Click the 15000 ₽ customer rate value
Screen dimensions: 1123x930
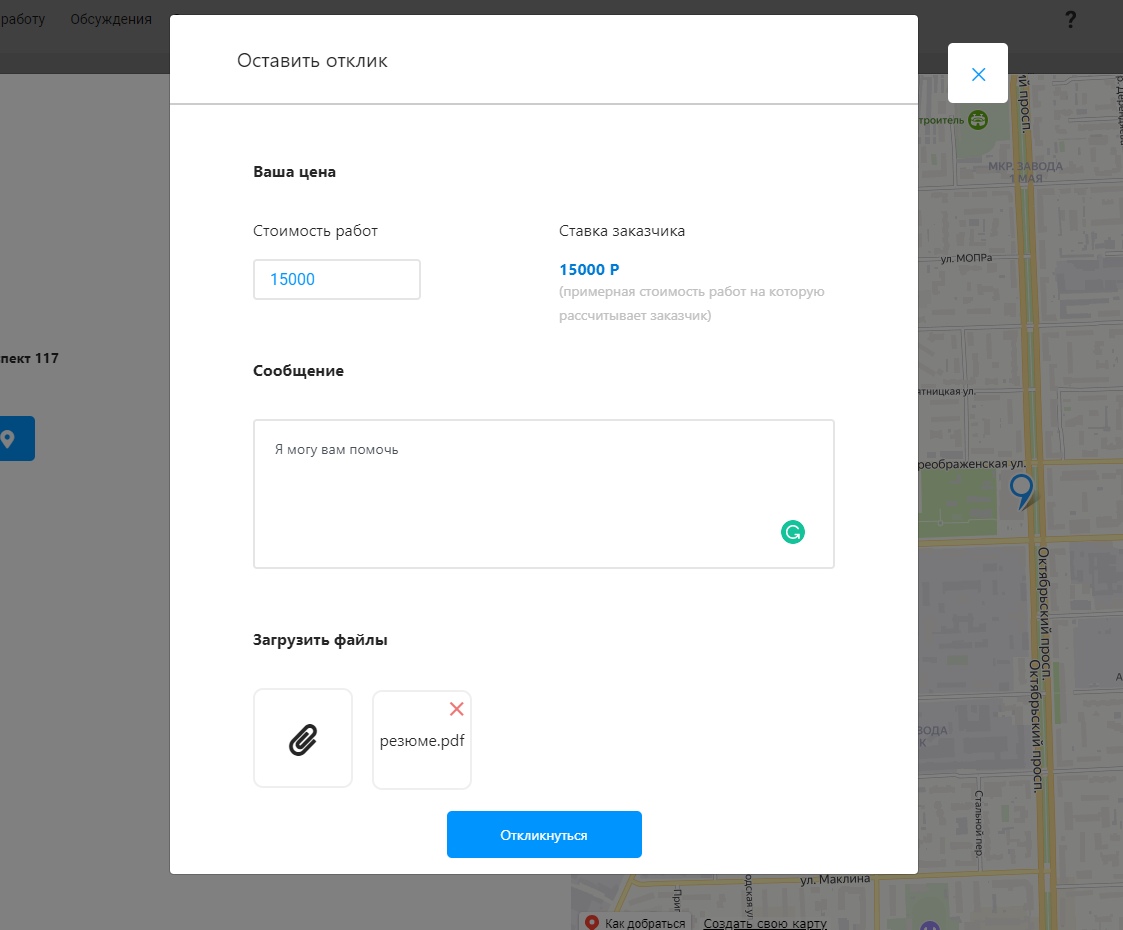[589, 270]
